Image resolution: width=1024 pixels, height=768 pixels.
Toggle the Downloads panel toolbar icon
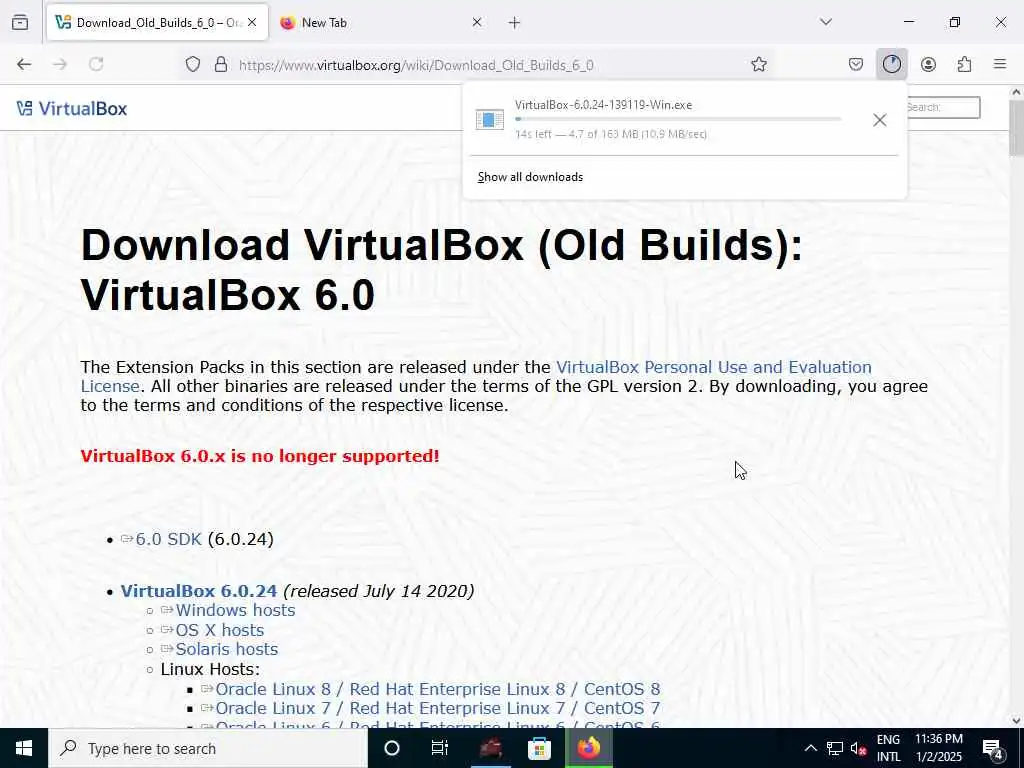[891, 64]
